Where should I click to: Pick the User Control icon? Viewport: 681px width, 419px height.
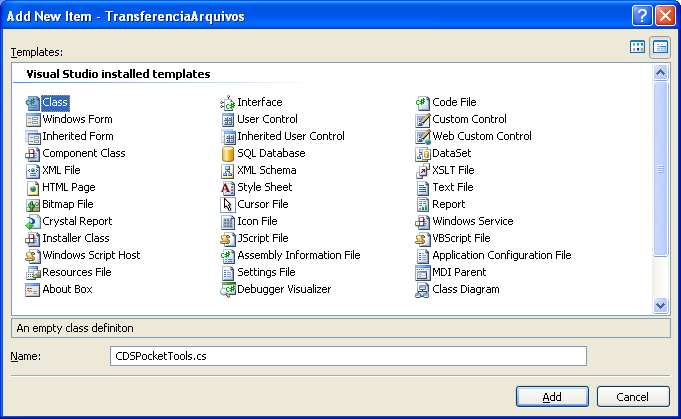point(228,120)
